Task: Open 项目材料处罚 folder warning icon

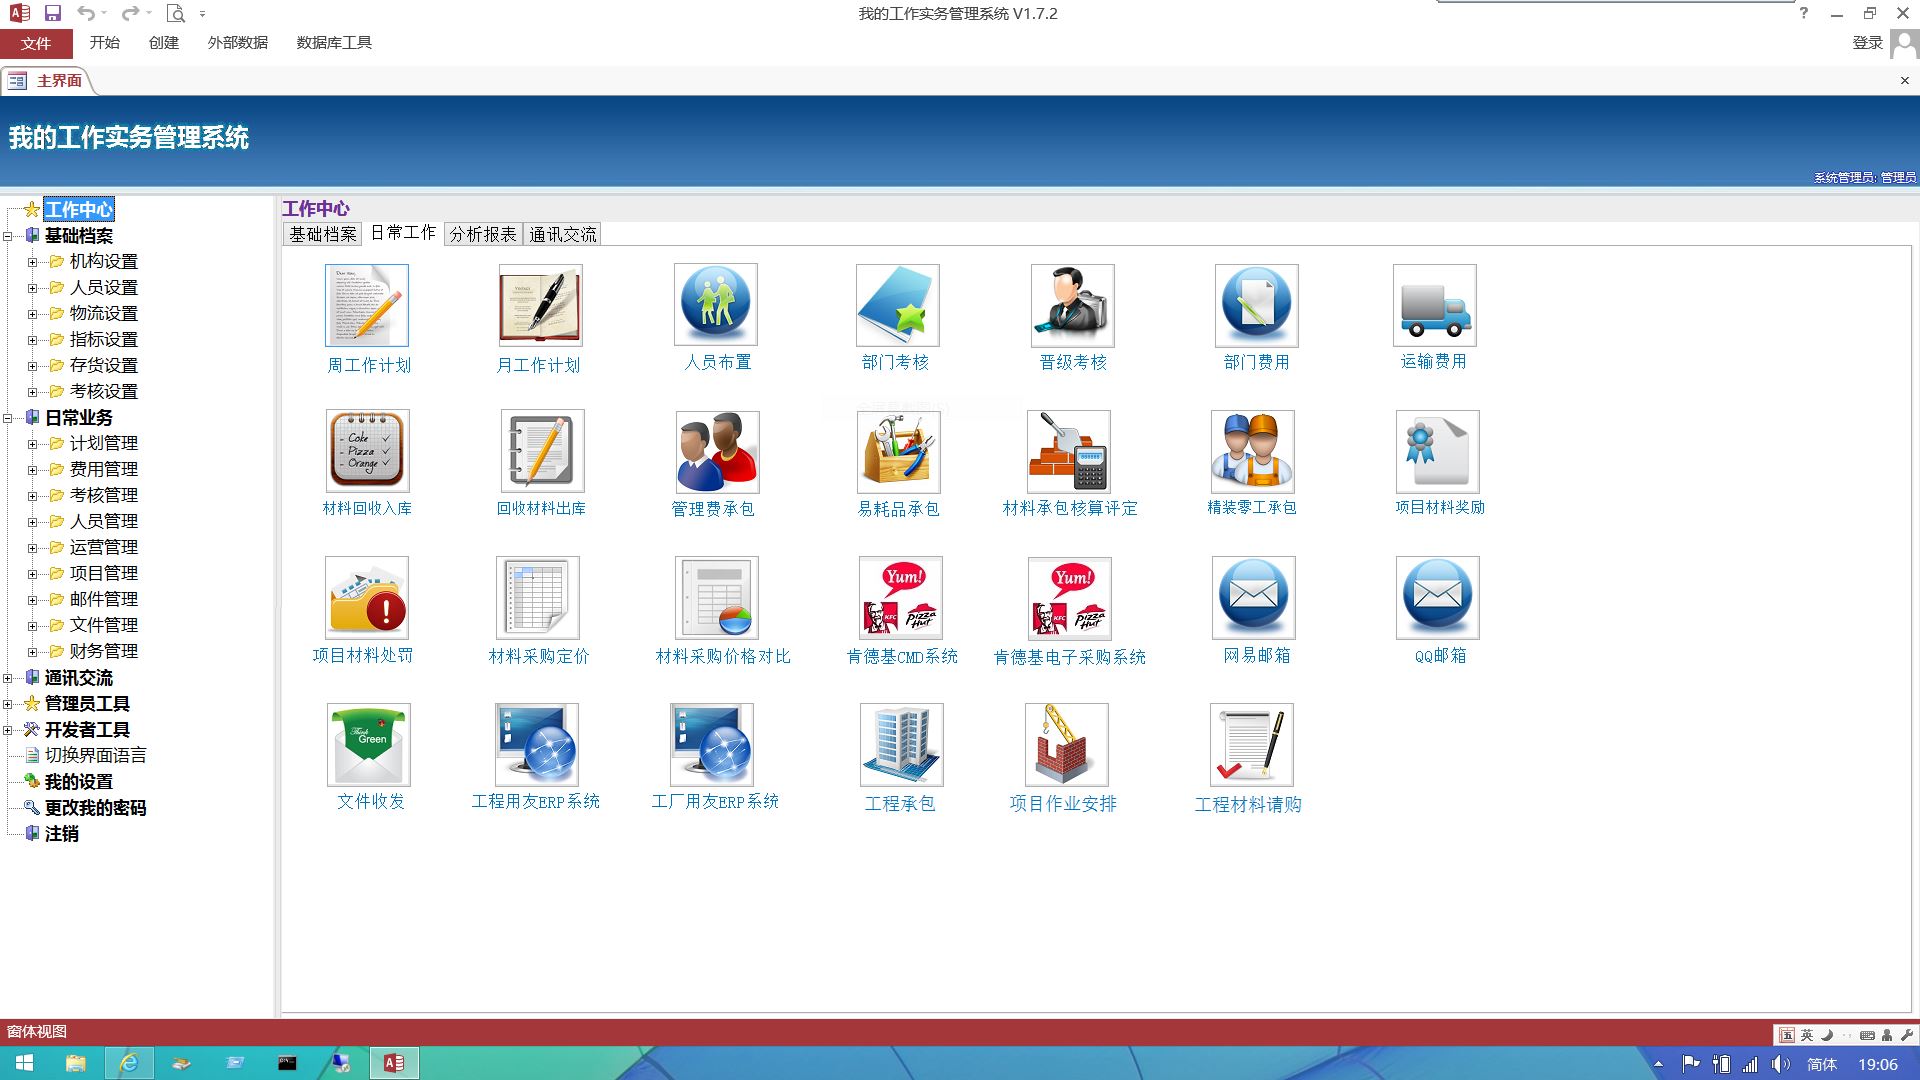Action: pos(367,598)
